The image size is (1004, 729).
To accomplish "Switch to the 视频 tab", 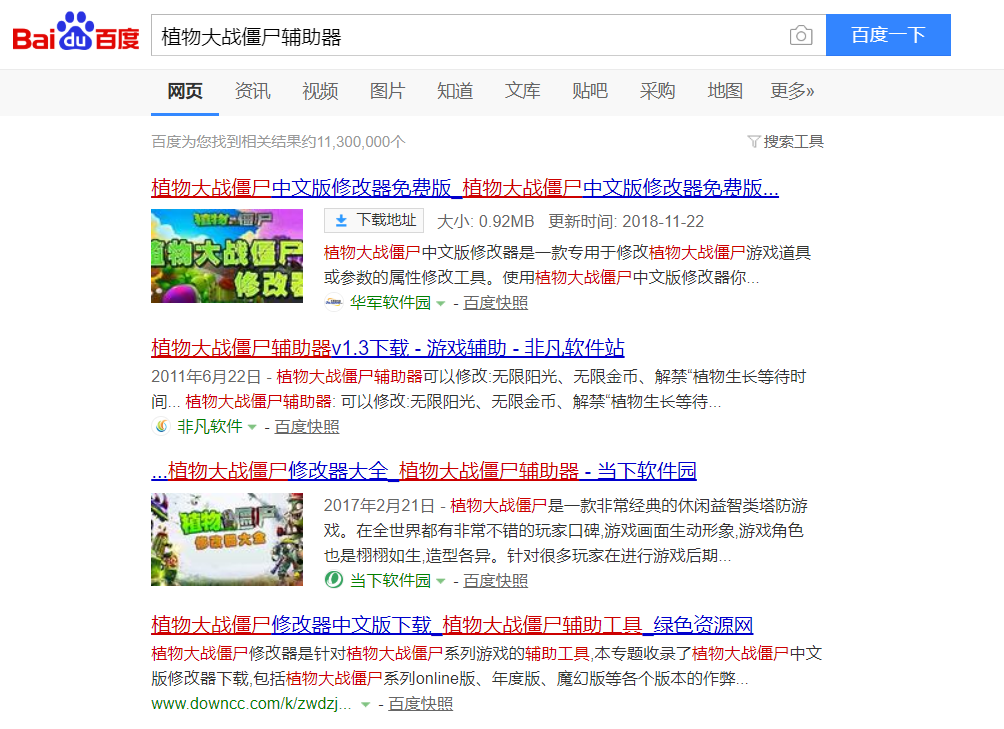I will tap(320, 91).
